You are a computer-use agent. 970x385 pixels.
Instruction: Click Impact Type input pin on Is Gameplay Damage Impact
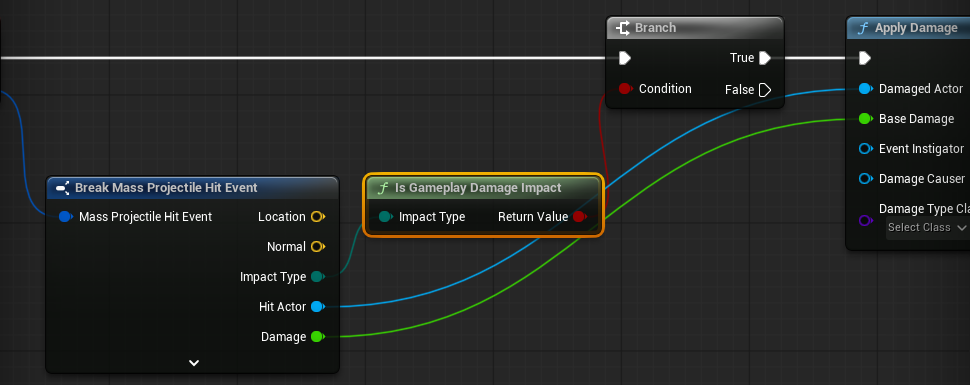click(386, 217)
